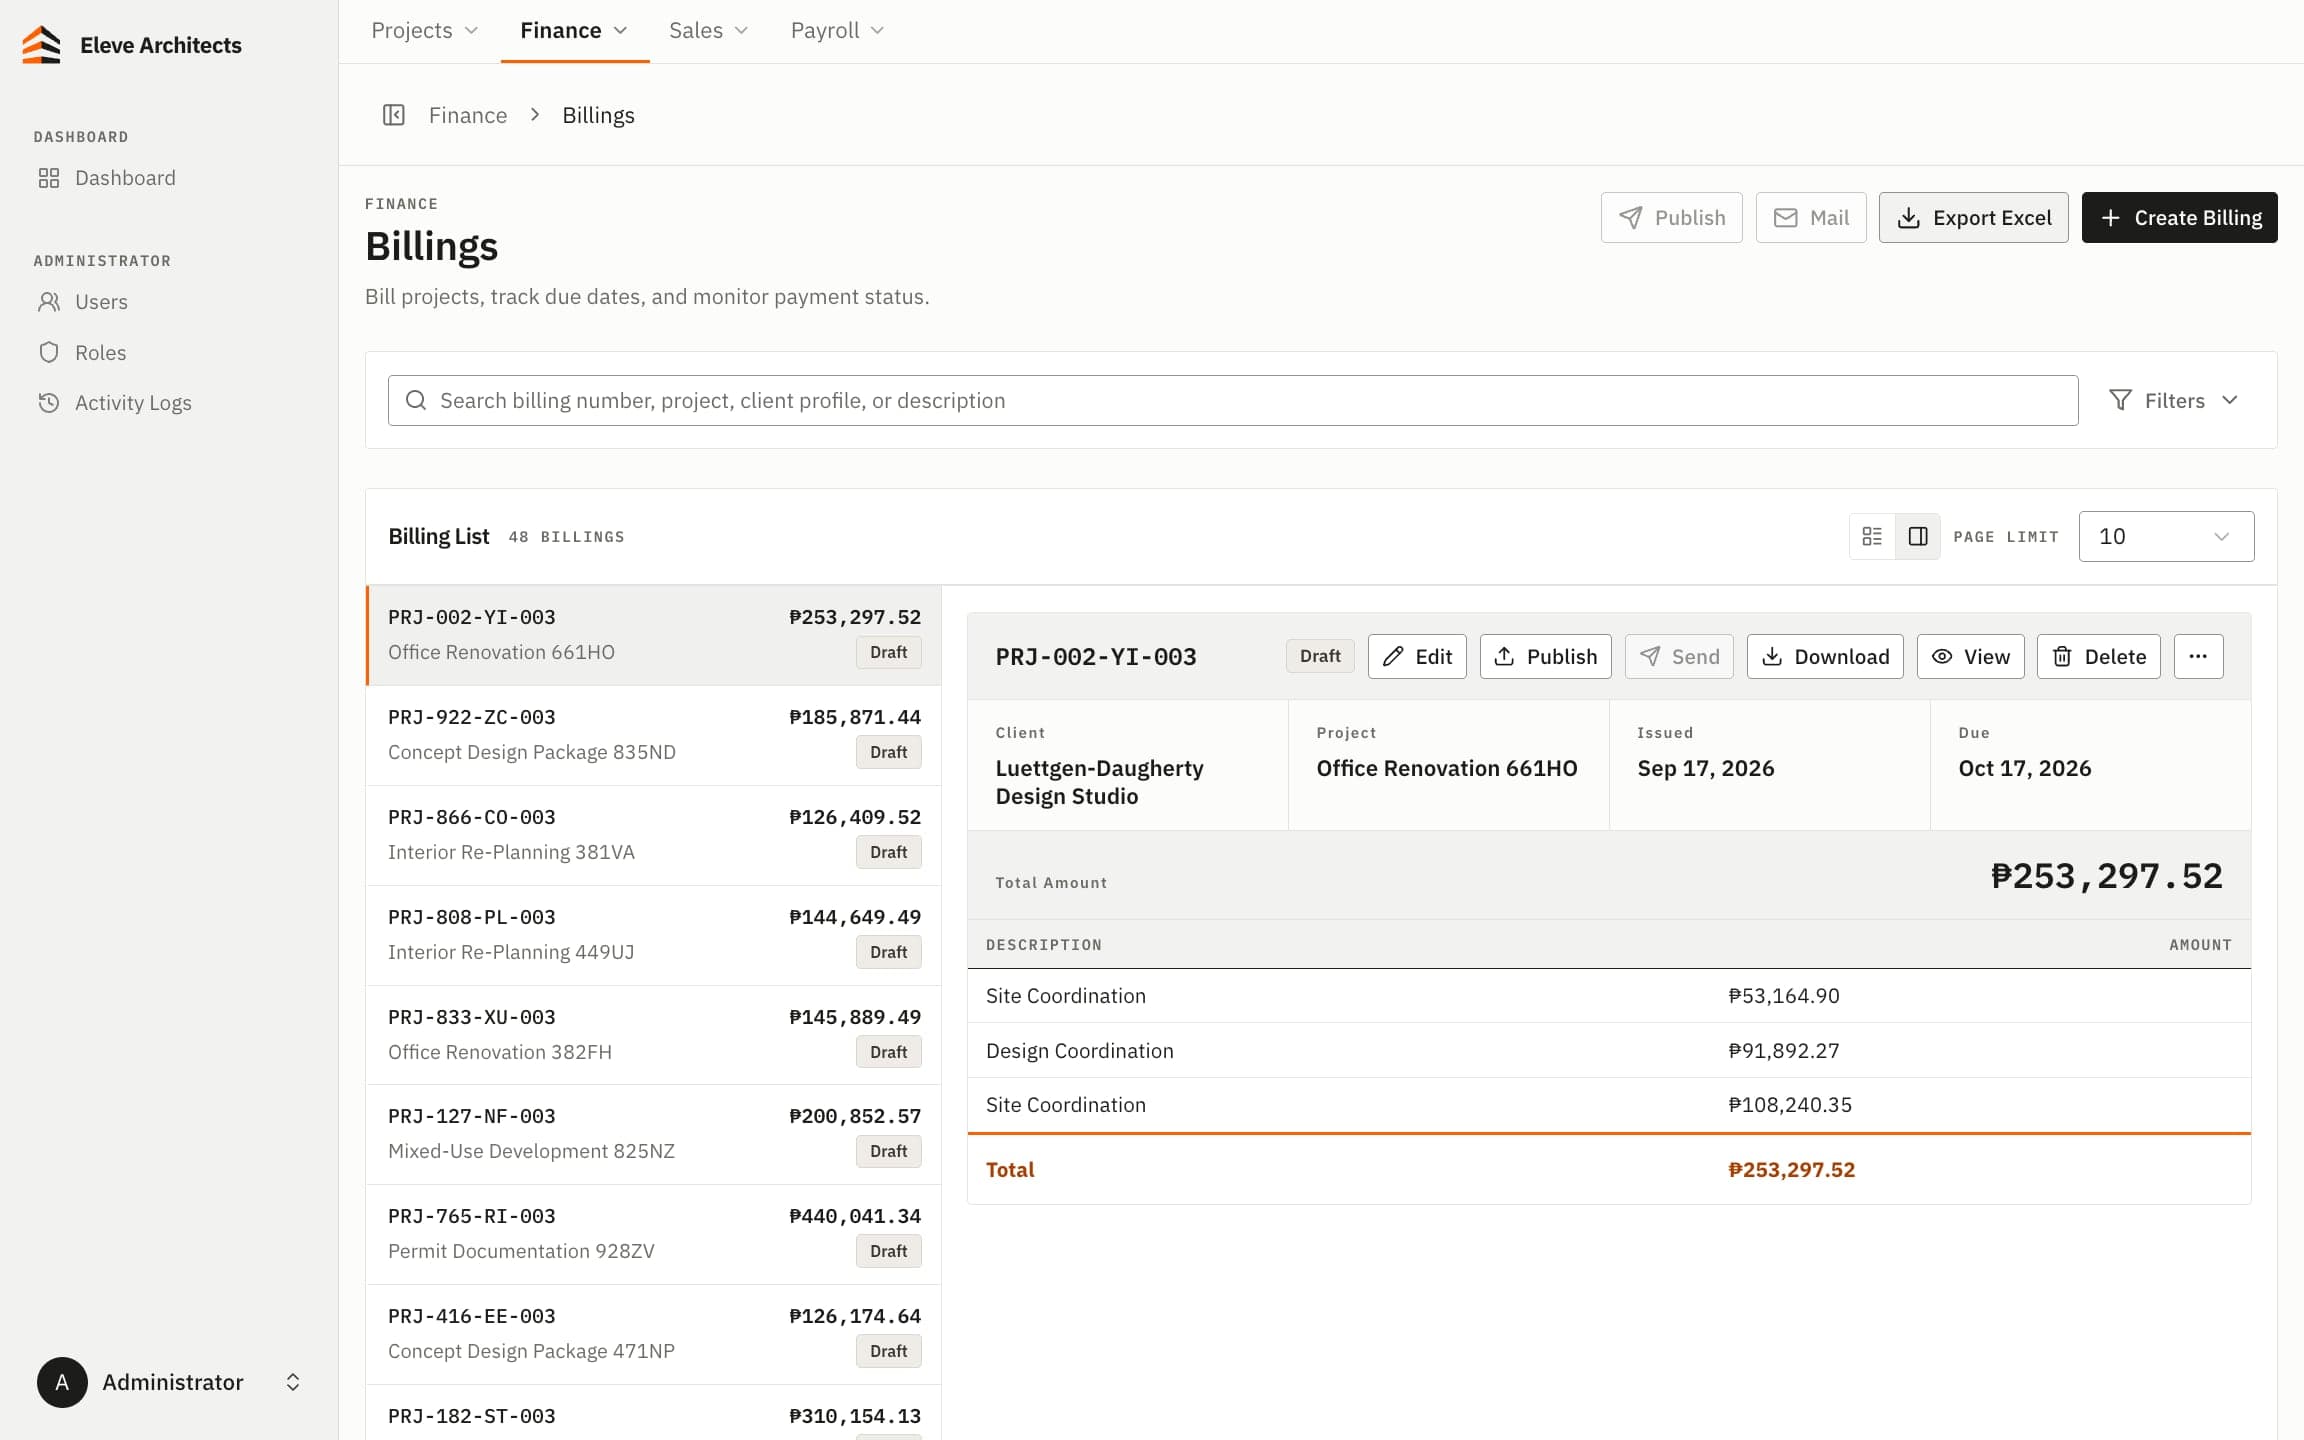
Task: Select Interior Re-Planning 449UJ billing
Action: (654, 936)
